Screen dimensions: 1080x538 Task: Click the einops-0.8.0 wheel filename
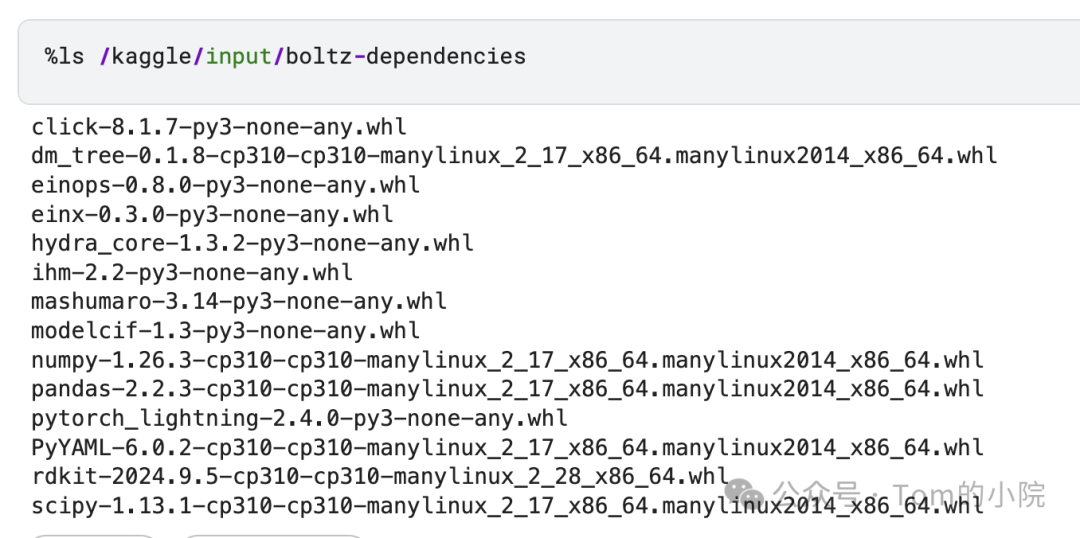click(x=225, y=185)
